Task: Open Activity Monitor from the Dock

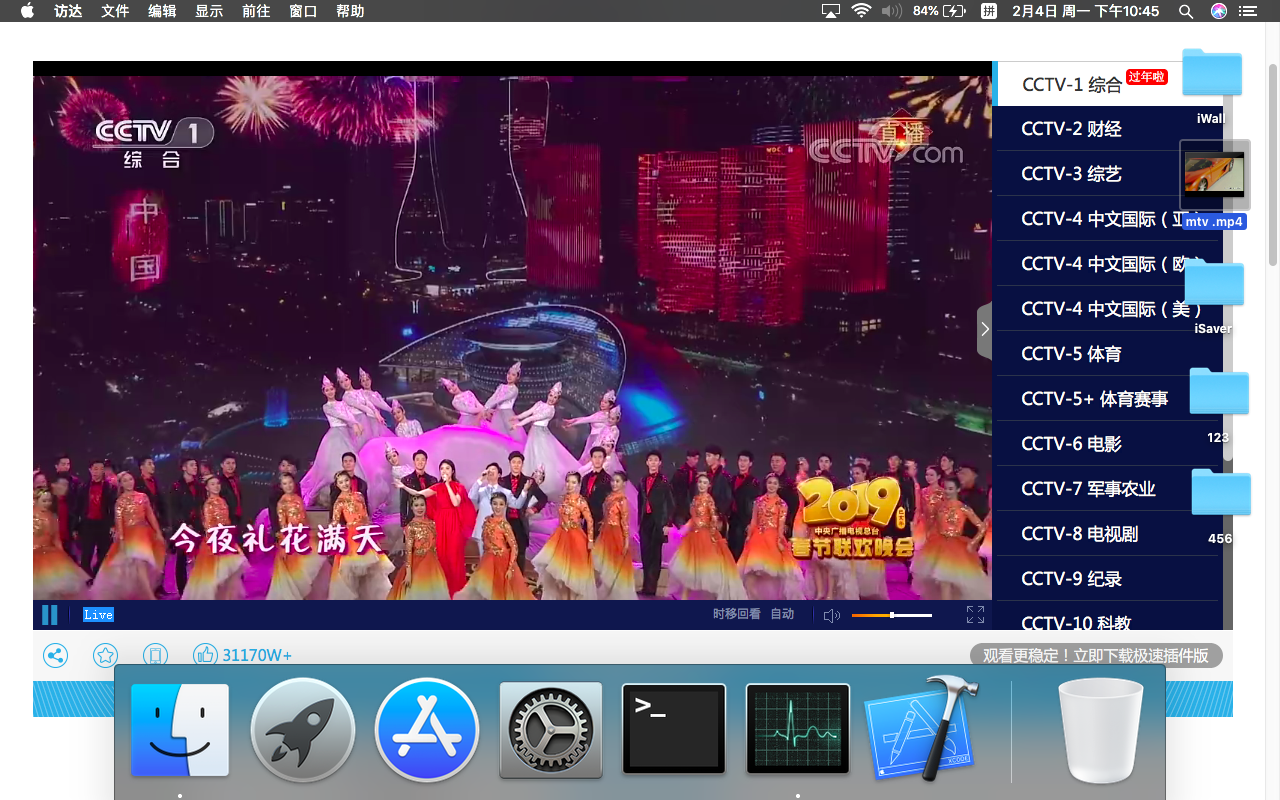Action: pyautogui.click(x=798, y=729)
